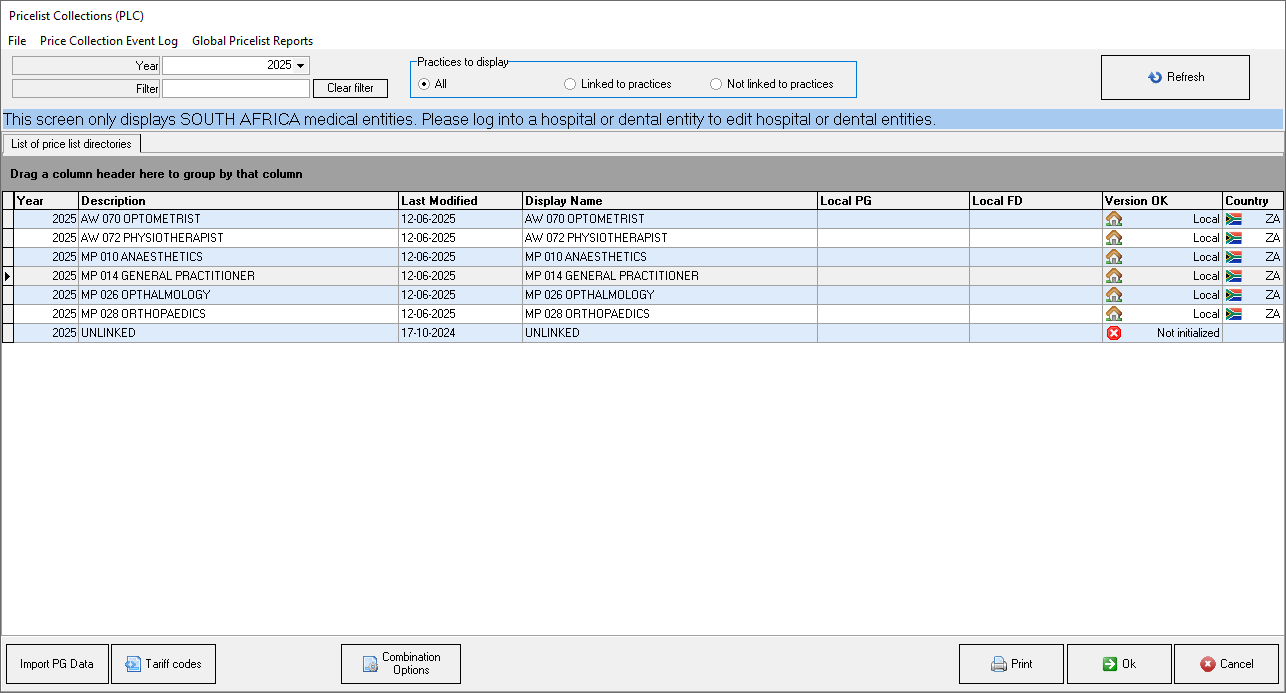This screenshot has width=1286, height=693.
Task: Click into the Filter text field
Action: tap(236, 88)
